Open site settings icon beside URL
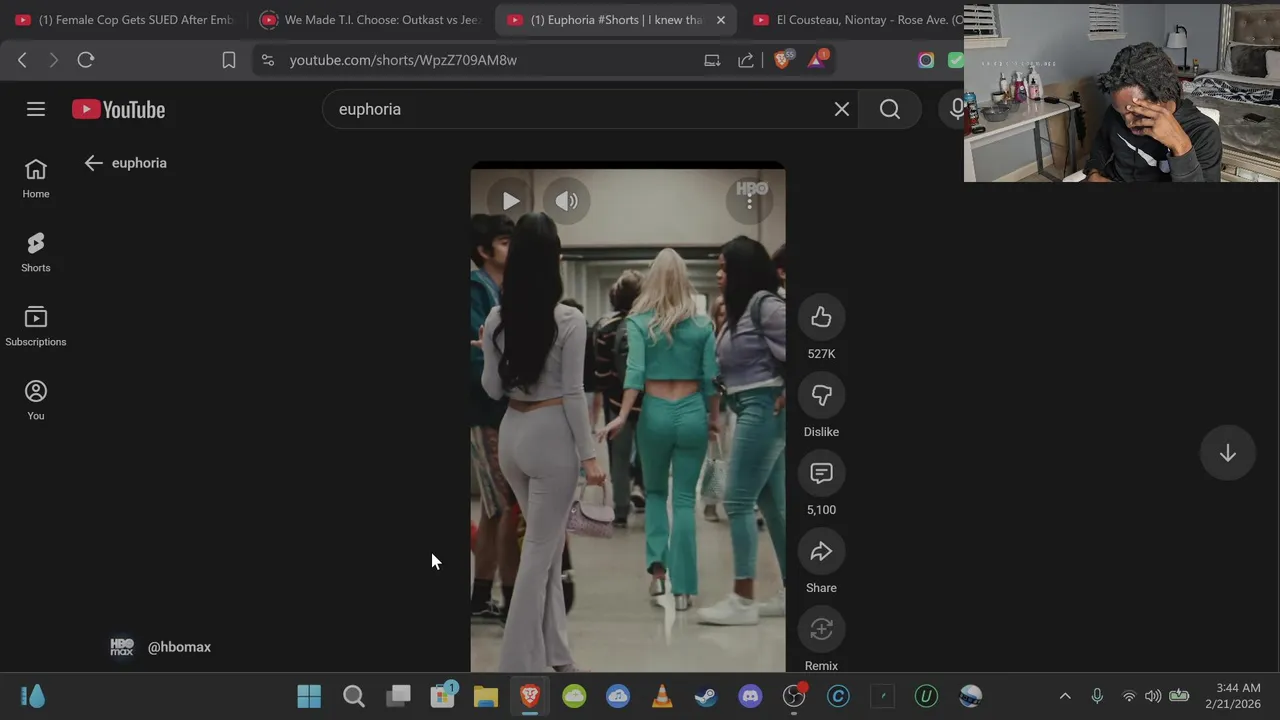Screen dimensions: 1280x720 tap(268, 60)
